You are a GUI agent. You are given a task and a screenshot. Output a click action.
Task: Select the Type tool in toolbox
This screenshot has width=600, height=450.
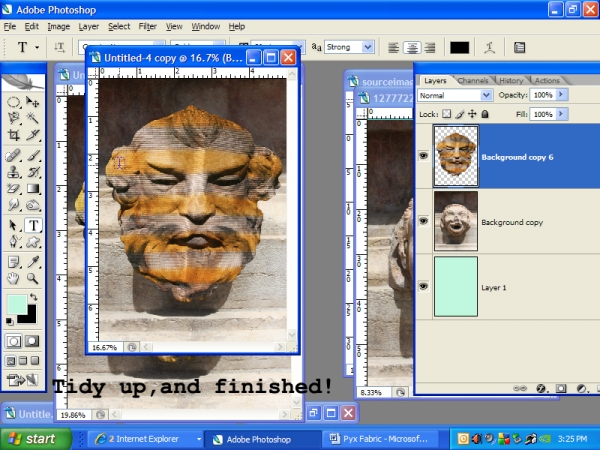coord(33,225)
